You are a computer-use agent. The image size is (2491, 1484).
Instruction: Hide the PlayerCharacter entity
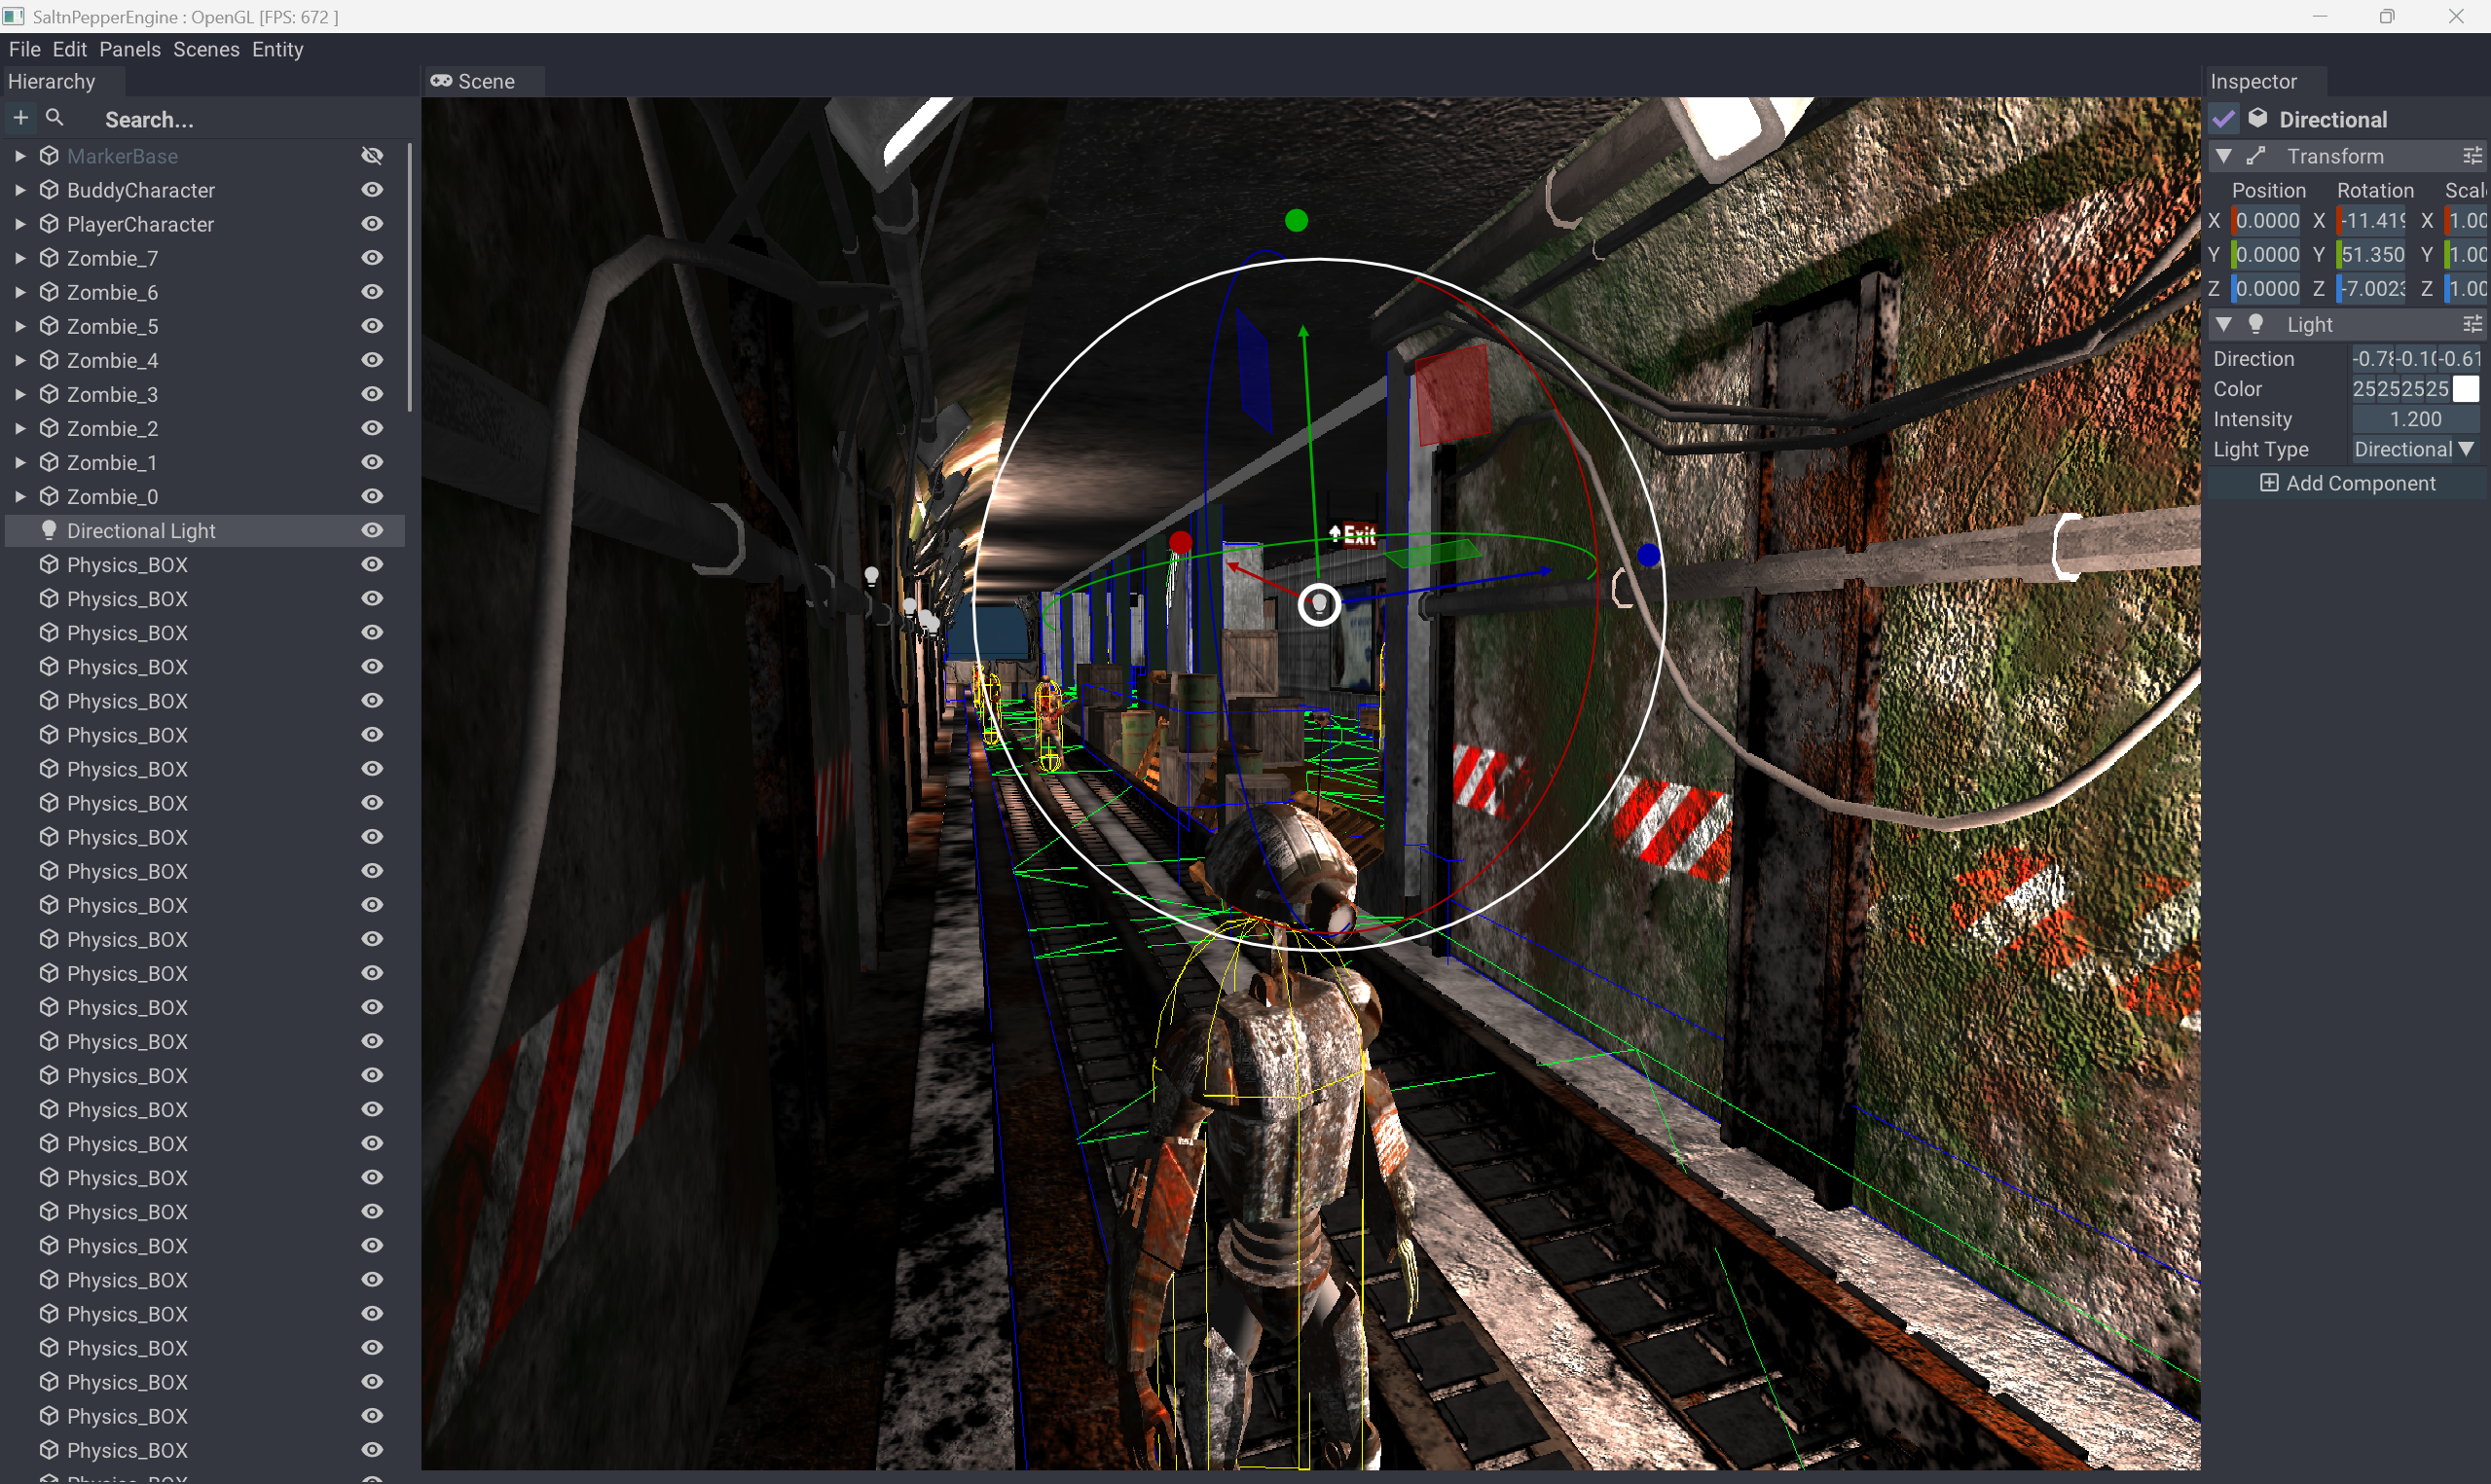point(372,224)
